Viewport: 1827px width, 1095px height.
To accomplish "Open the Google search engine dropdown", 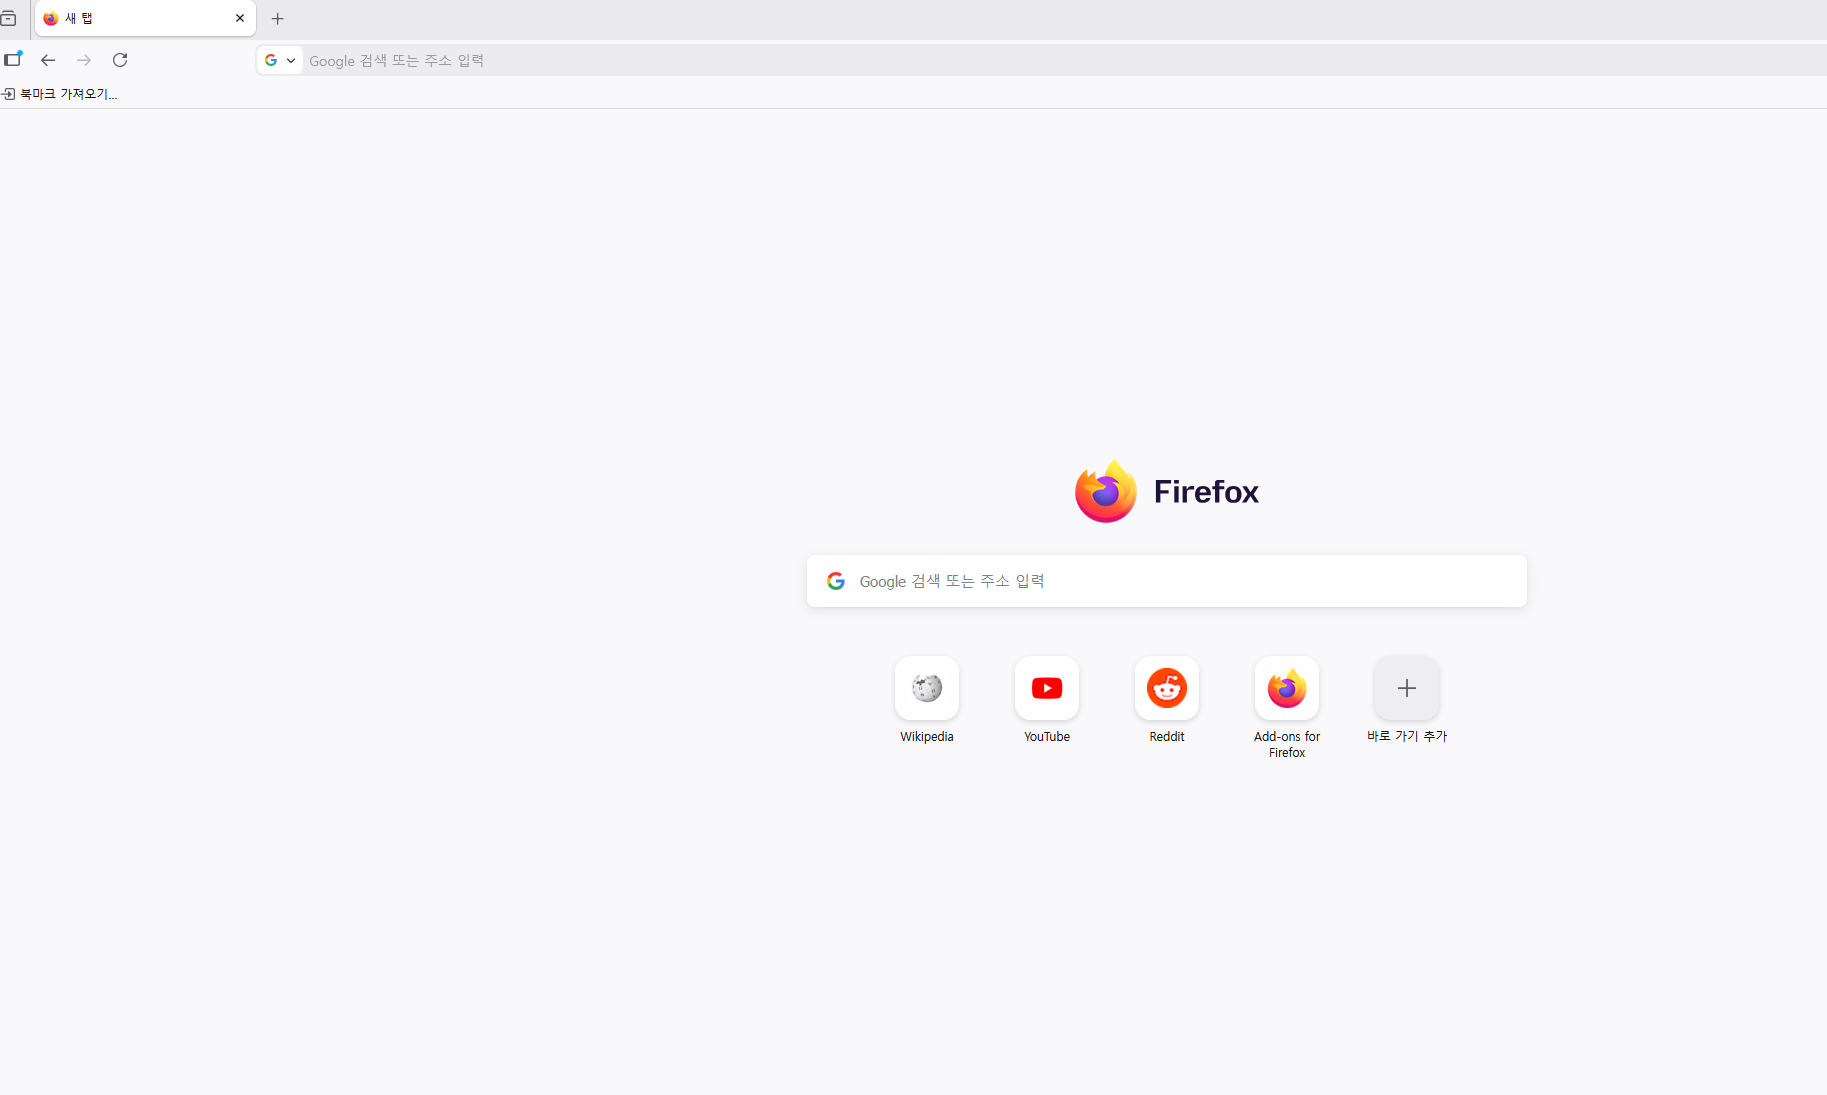I will coord(280,60).
